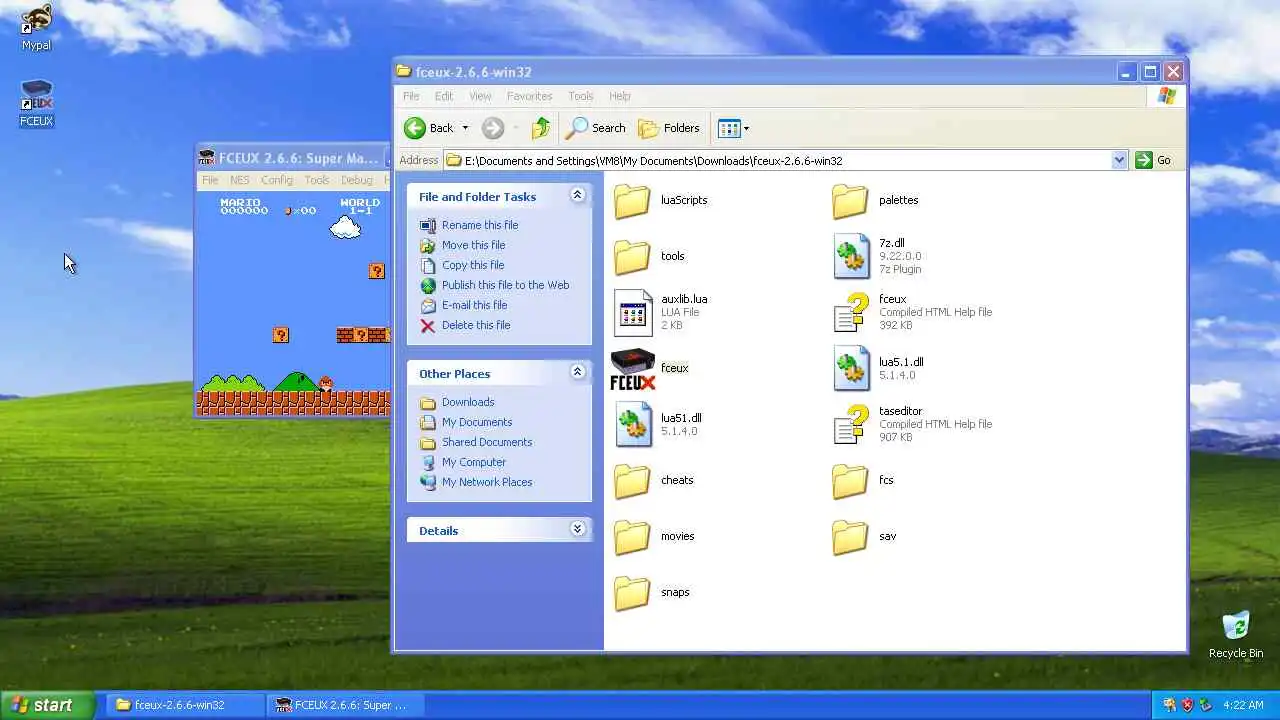This screenshot has height=720, width=1280.
Task: Open the NES menu in FCEUX
Action: point(240,180)
